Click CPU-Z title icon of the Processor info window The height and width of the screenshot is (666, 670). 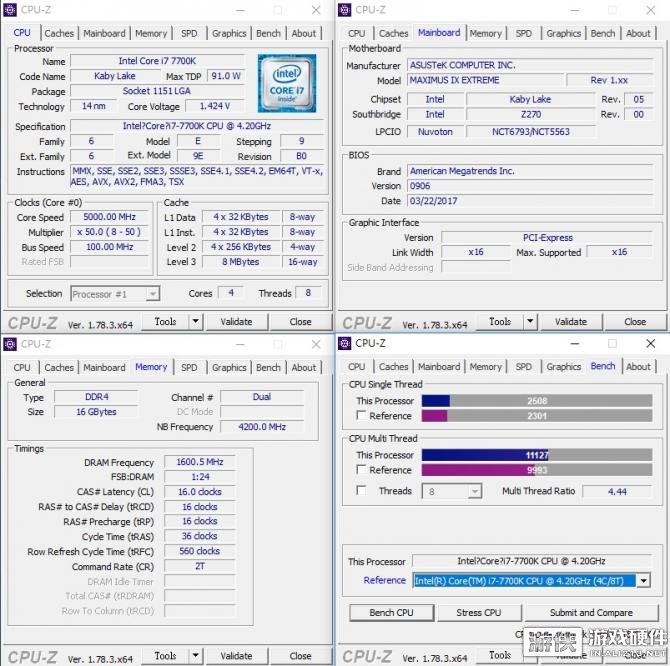point(10,10)
